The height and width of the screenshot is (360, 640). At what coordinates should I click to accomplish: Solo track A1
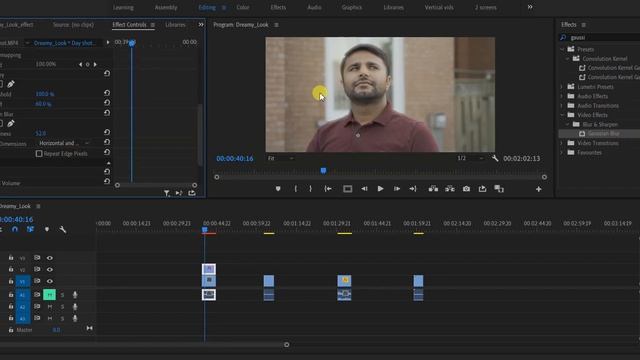pyautogui.click(x=62, y=295)
